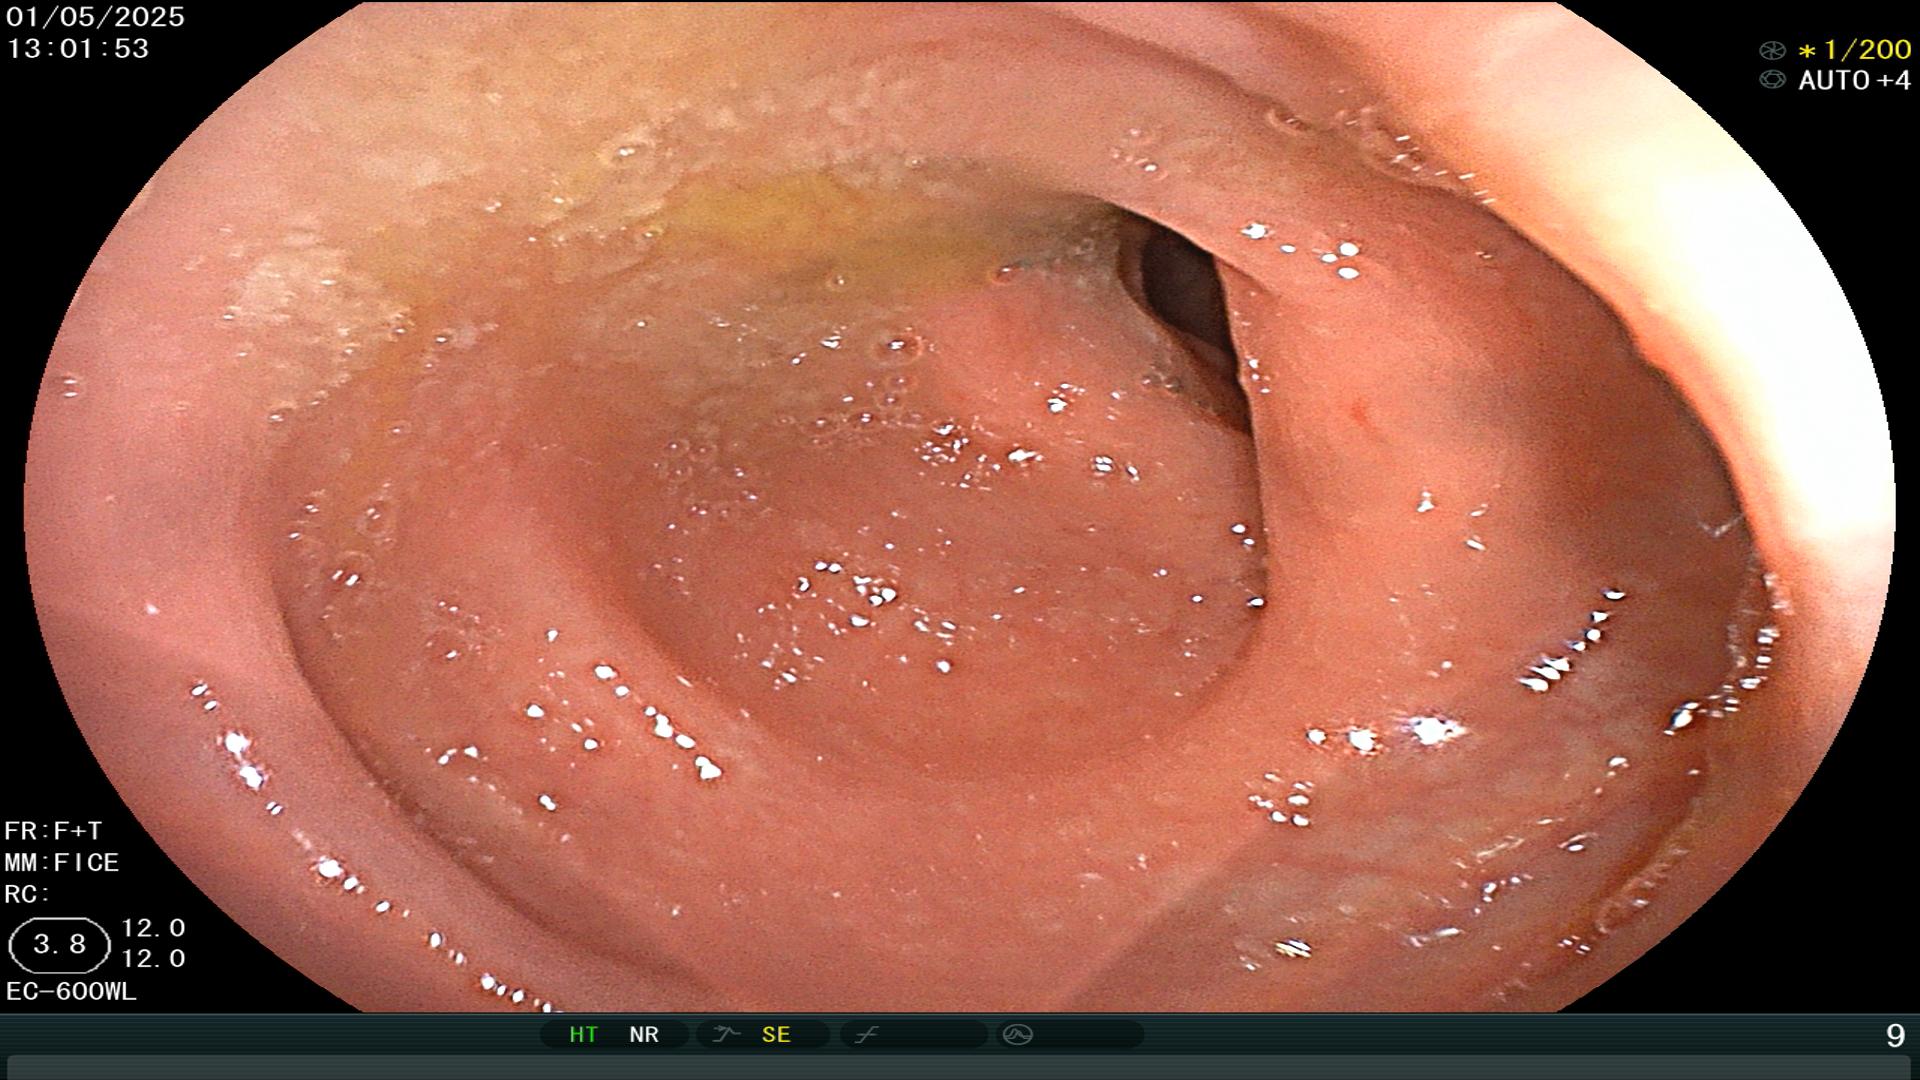Click the iris aperture icon beside AUTO +4
This screenshot has height=1080, width=1920.
(x=1772, y=80)
